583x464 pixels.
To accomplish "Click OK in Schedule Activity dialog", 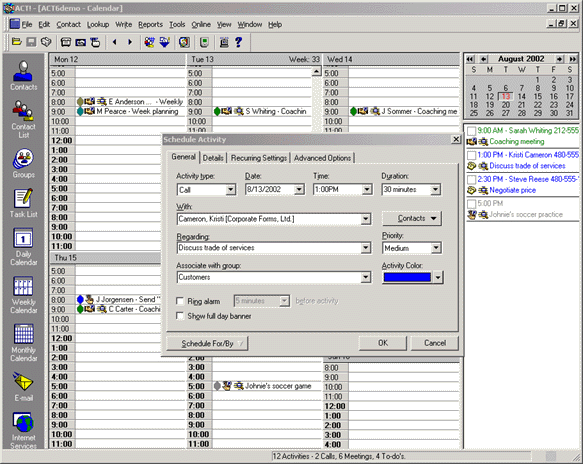I will click(383, 343).
